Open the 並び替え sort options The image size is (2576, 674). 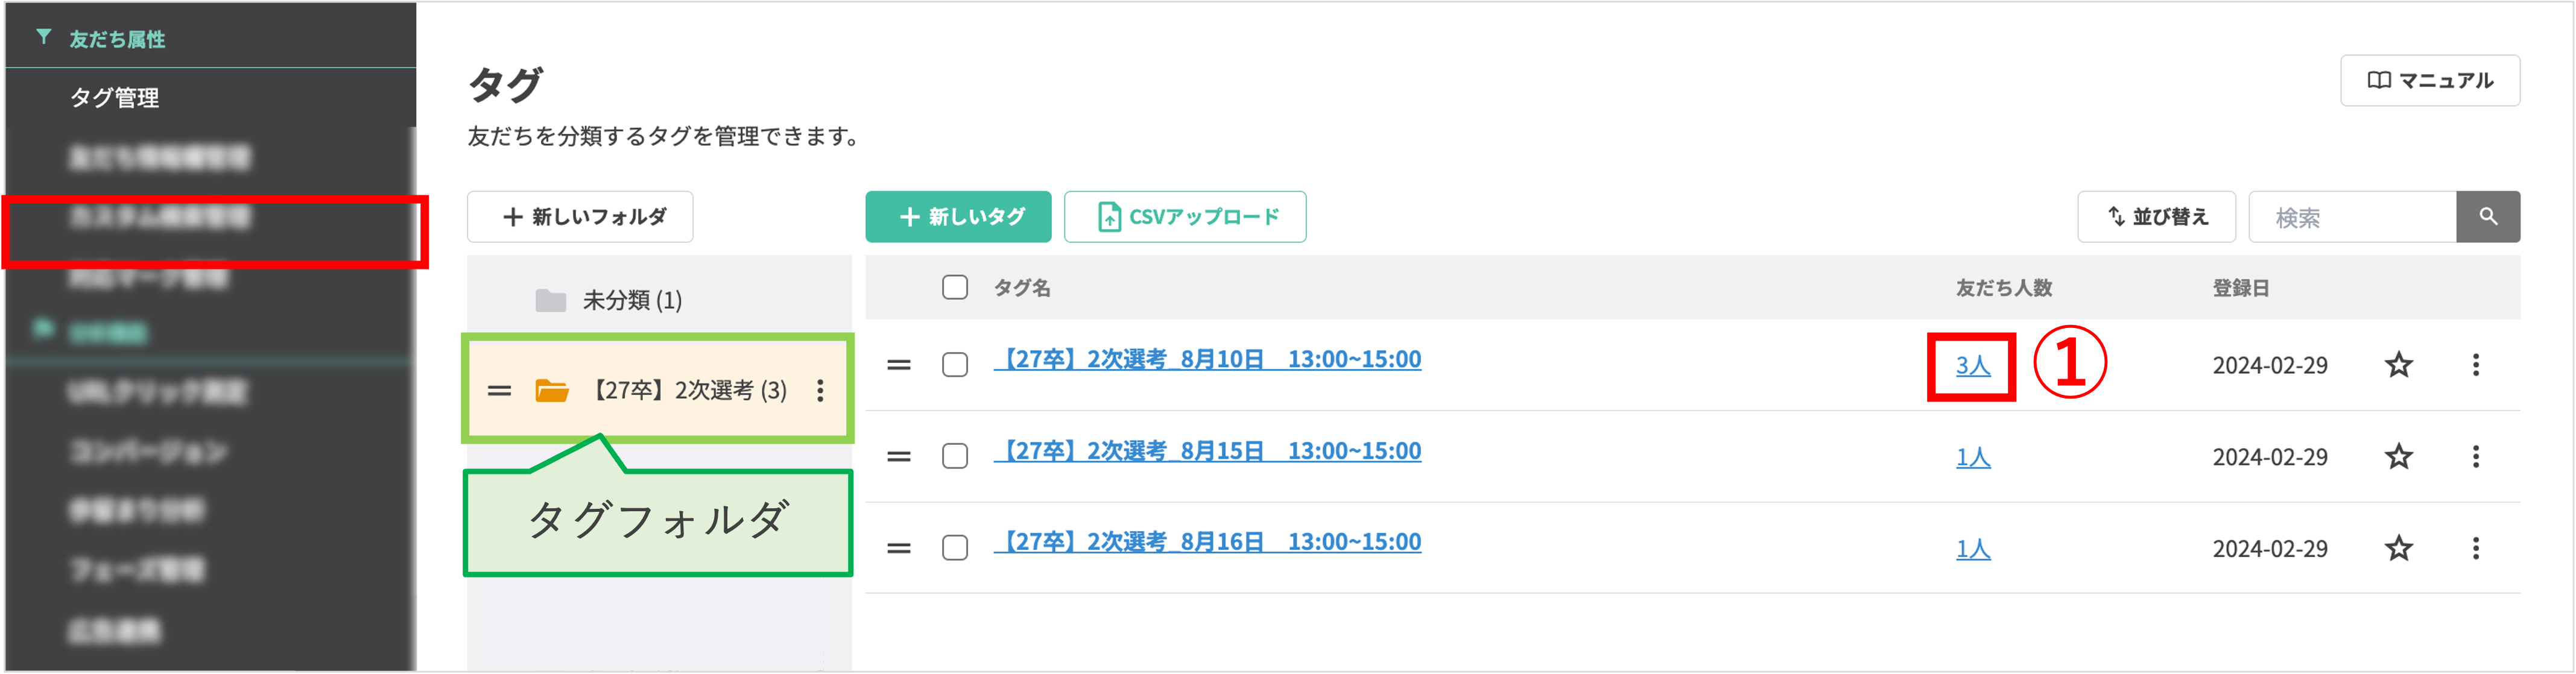[2156, 217]
